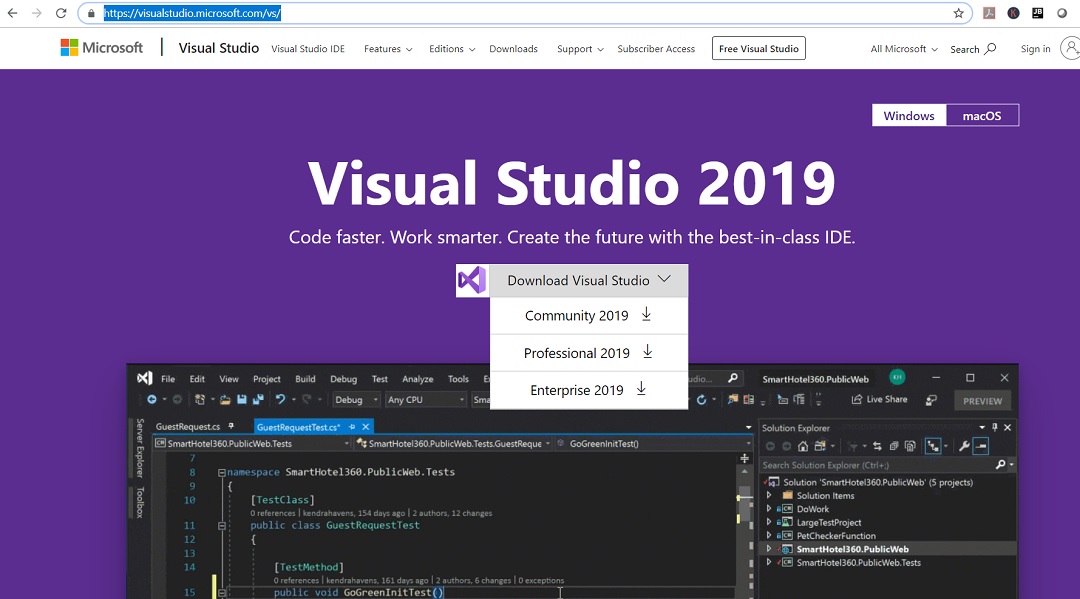This screenshot has height=599, width=1080.
Task: Select the Visual Studio logo in the IDE titlebar
Action: (145, 379)
